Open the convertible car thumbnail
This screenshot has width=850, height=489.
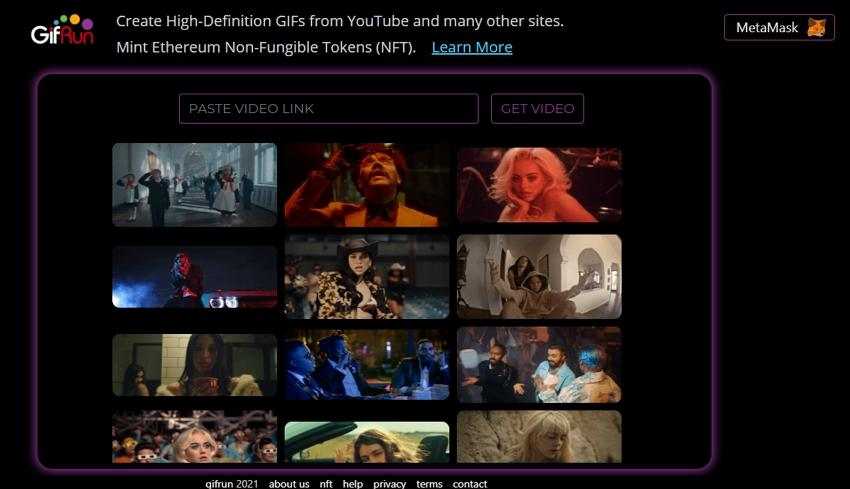[x=366, y=442]
